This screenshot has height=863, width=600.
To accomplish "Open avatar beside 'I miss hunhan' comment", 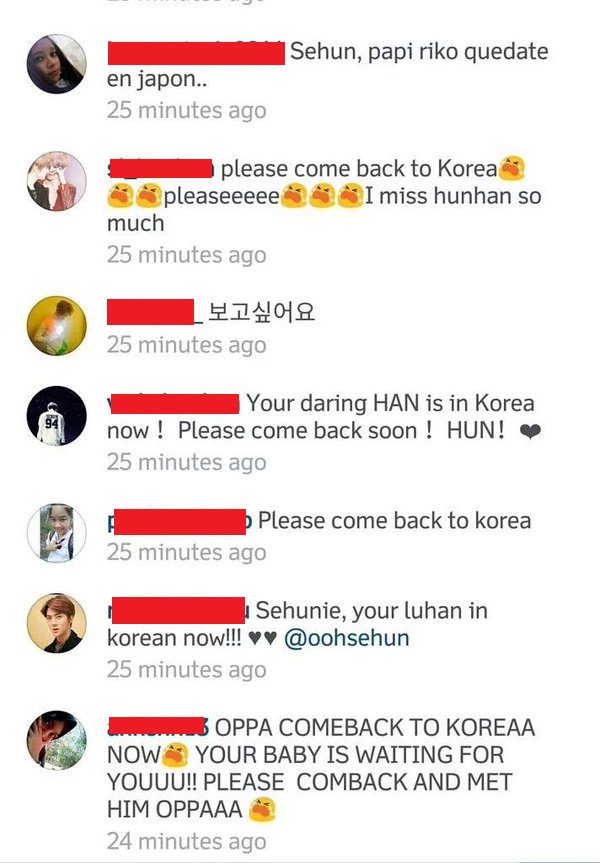I will tap(57, 181).
